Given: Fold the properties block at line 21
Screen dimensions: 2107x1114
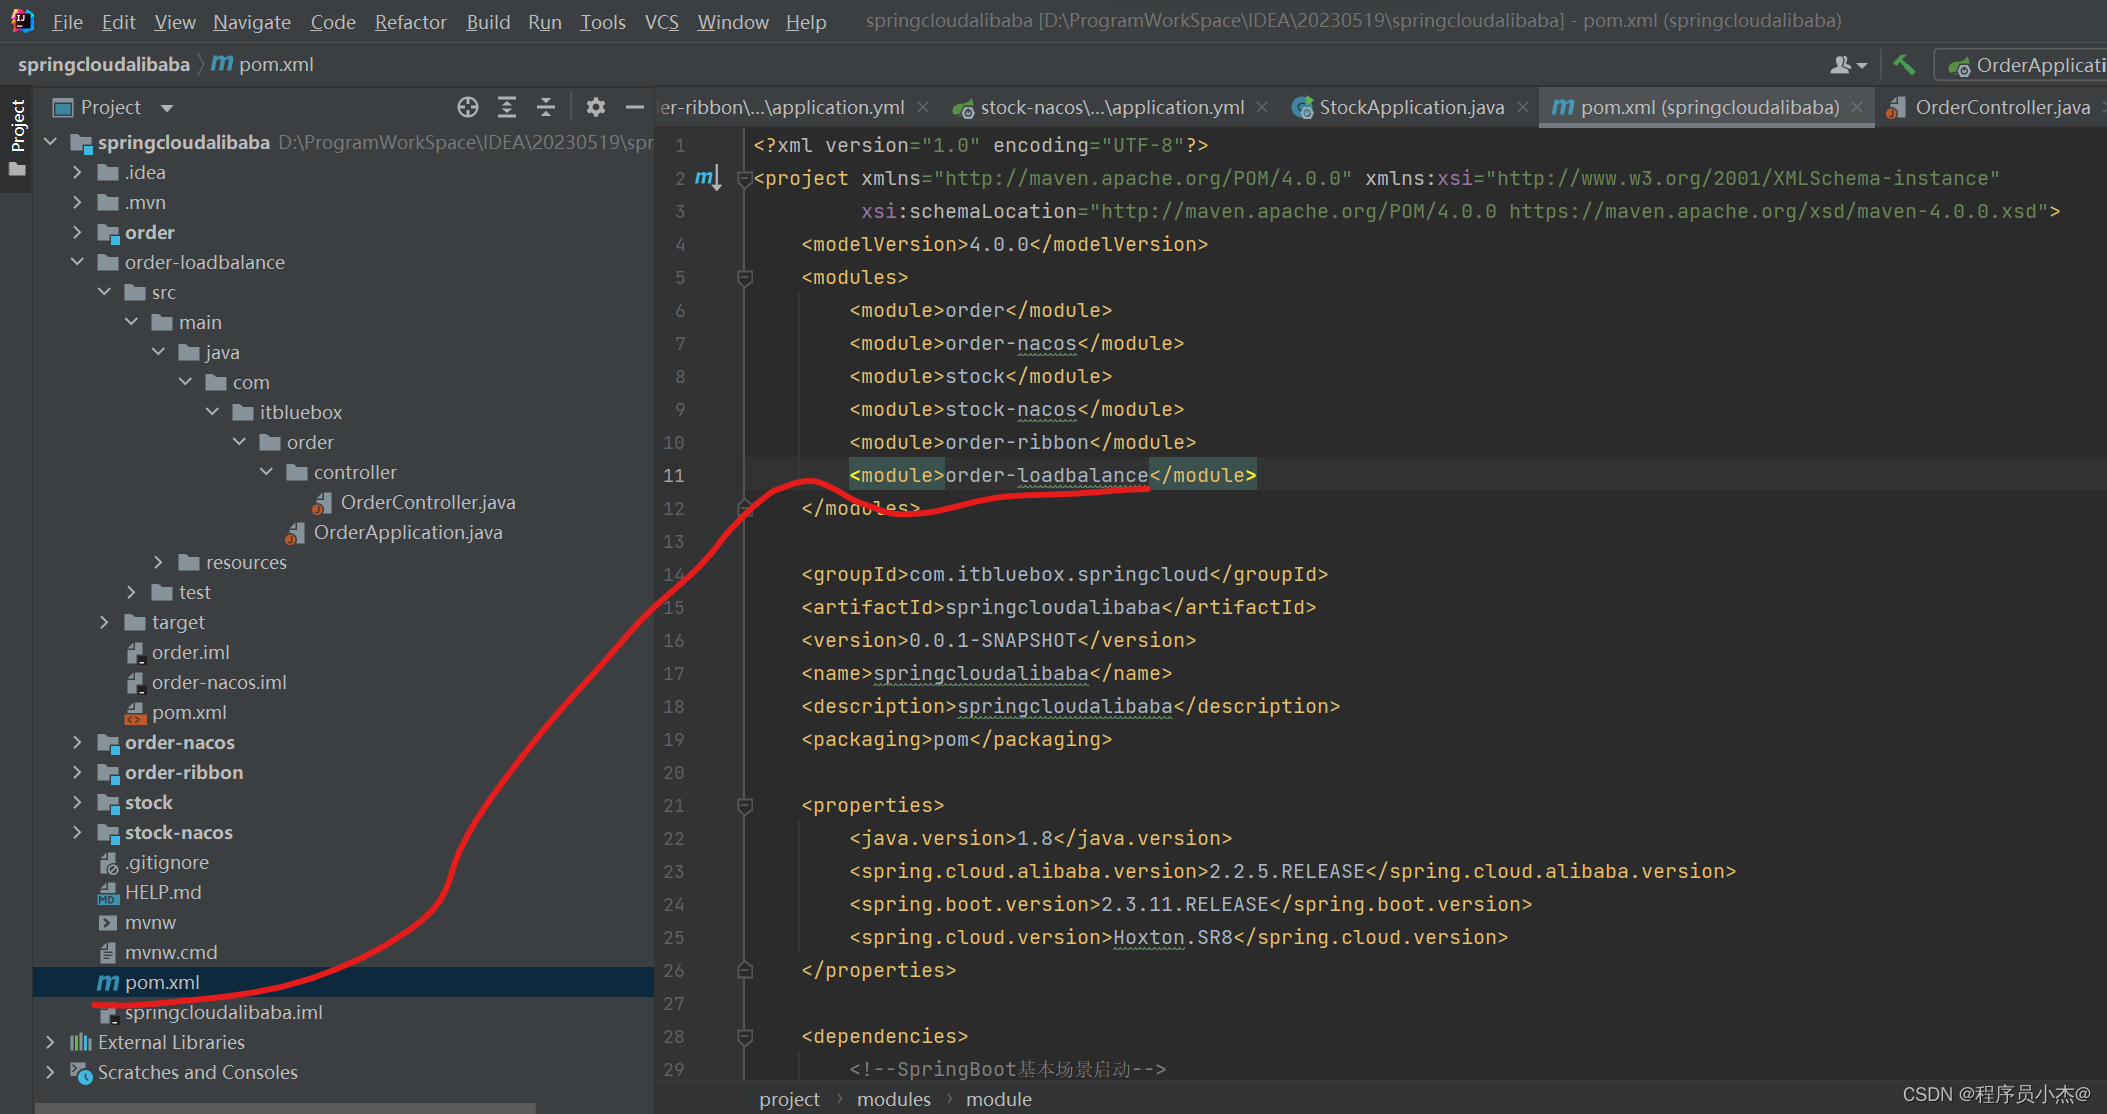Looking at the screenshot, I should click(745, 806).
